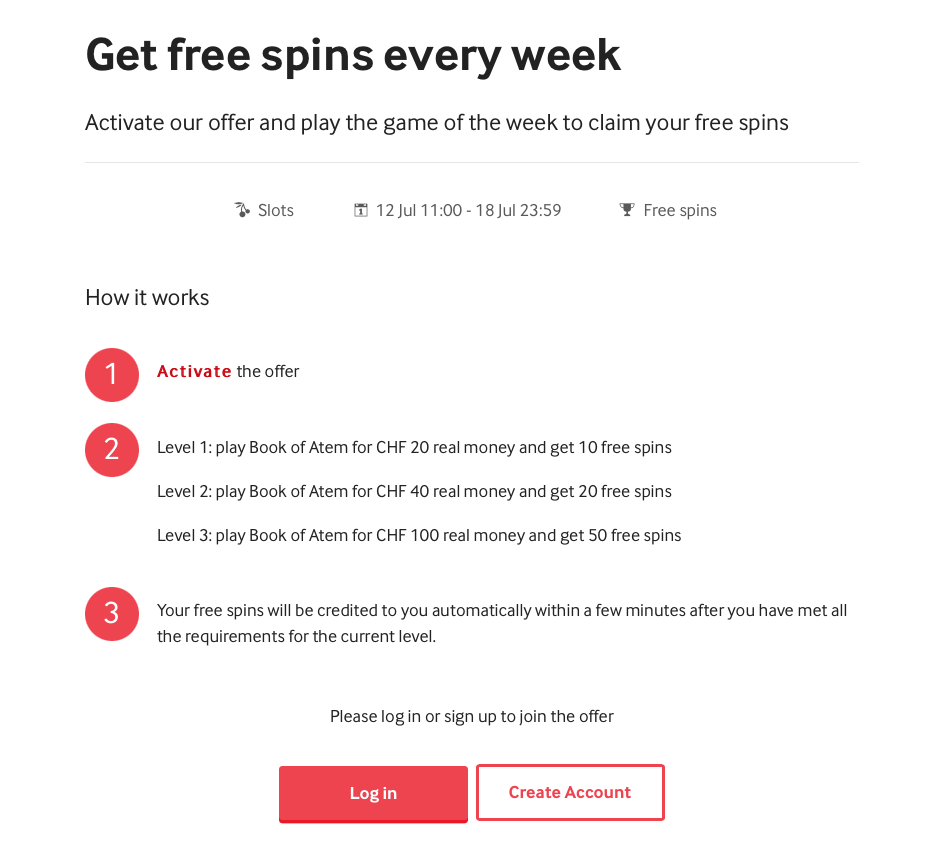Click the red step 3 circle
Screen dimensions: 940x864
click(x=112, y=613)
